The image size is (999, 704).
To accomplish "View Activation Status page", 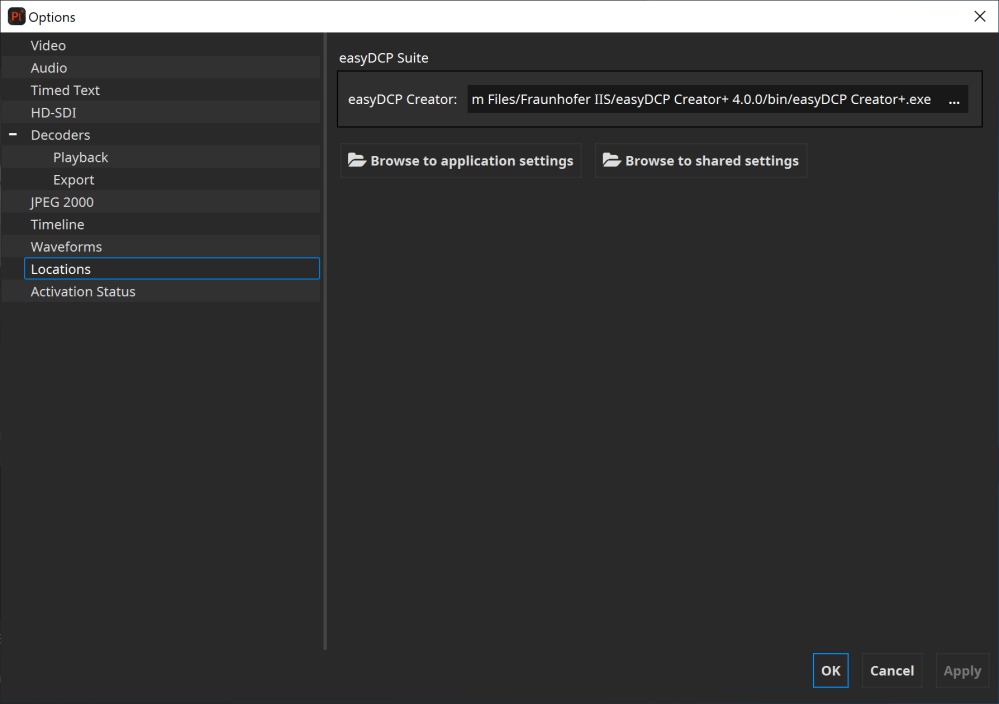I will coord(83,292).
